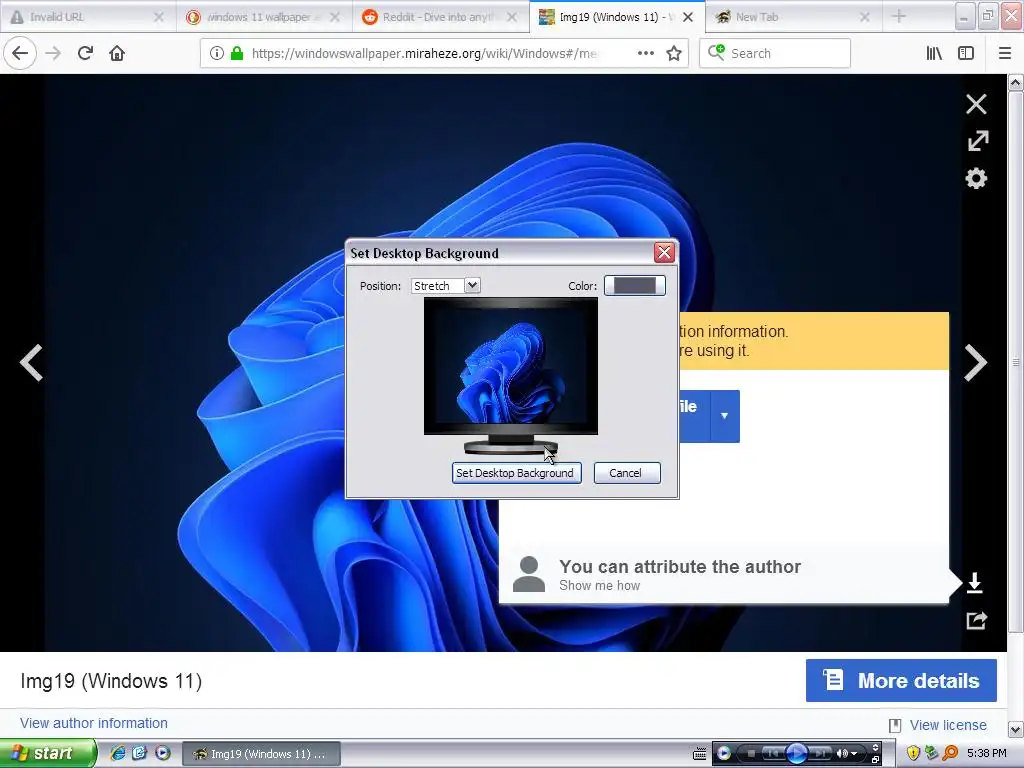
Task: Close the Img19 (Windows 11) tab
Action: [x=688, y=17]
